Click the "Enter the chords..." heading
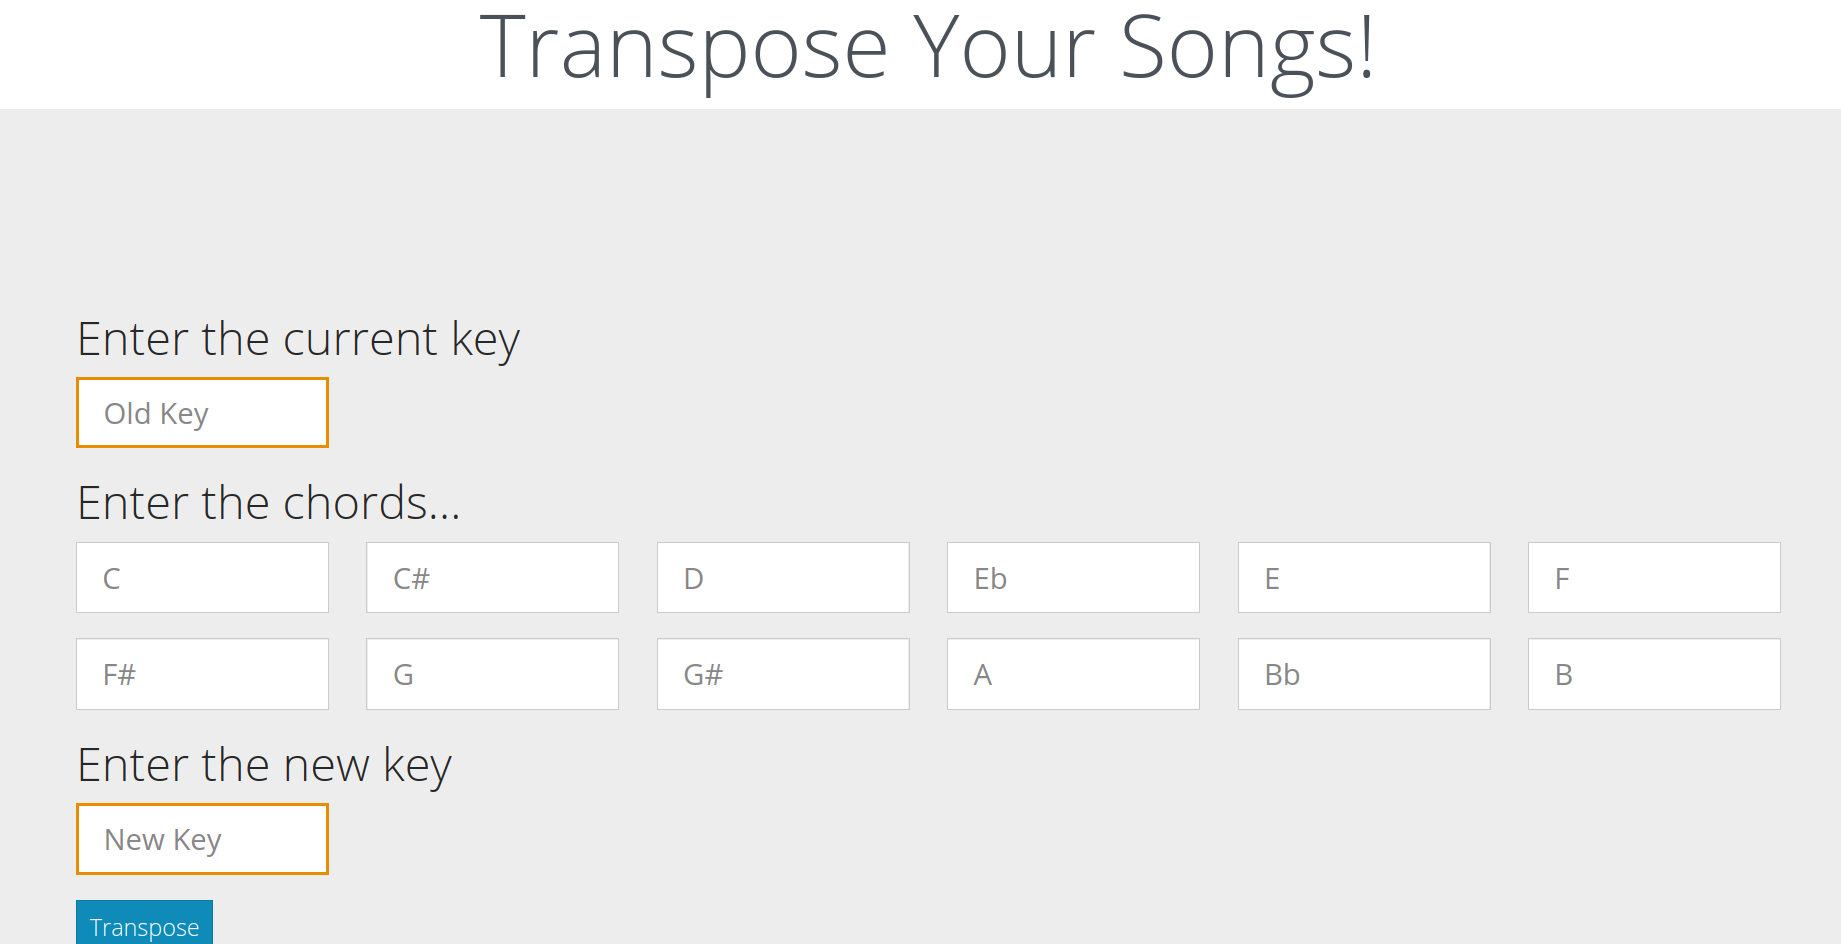1841x944 pixels. [x=268, y=503]
